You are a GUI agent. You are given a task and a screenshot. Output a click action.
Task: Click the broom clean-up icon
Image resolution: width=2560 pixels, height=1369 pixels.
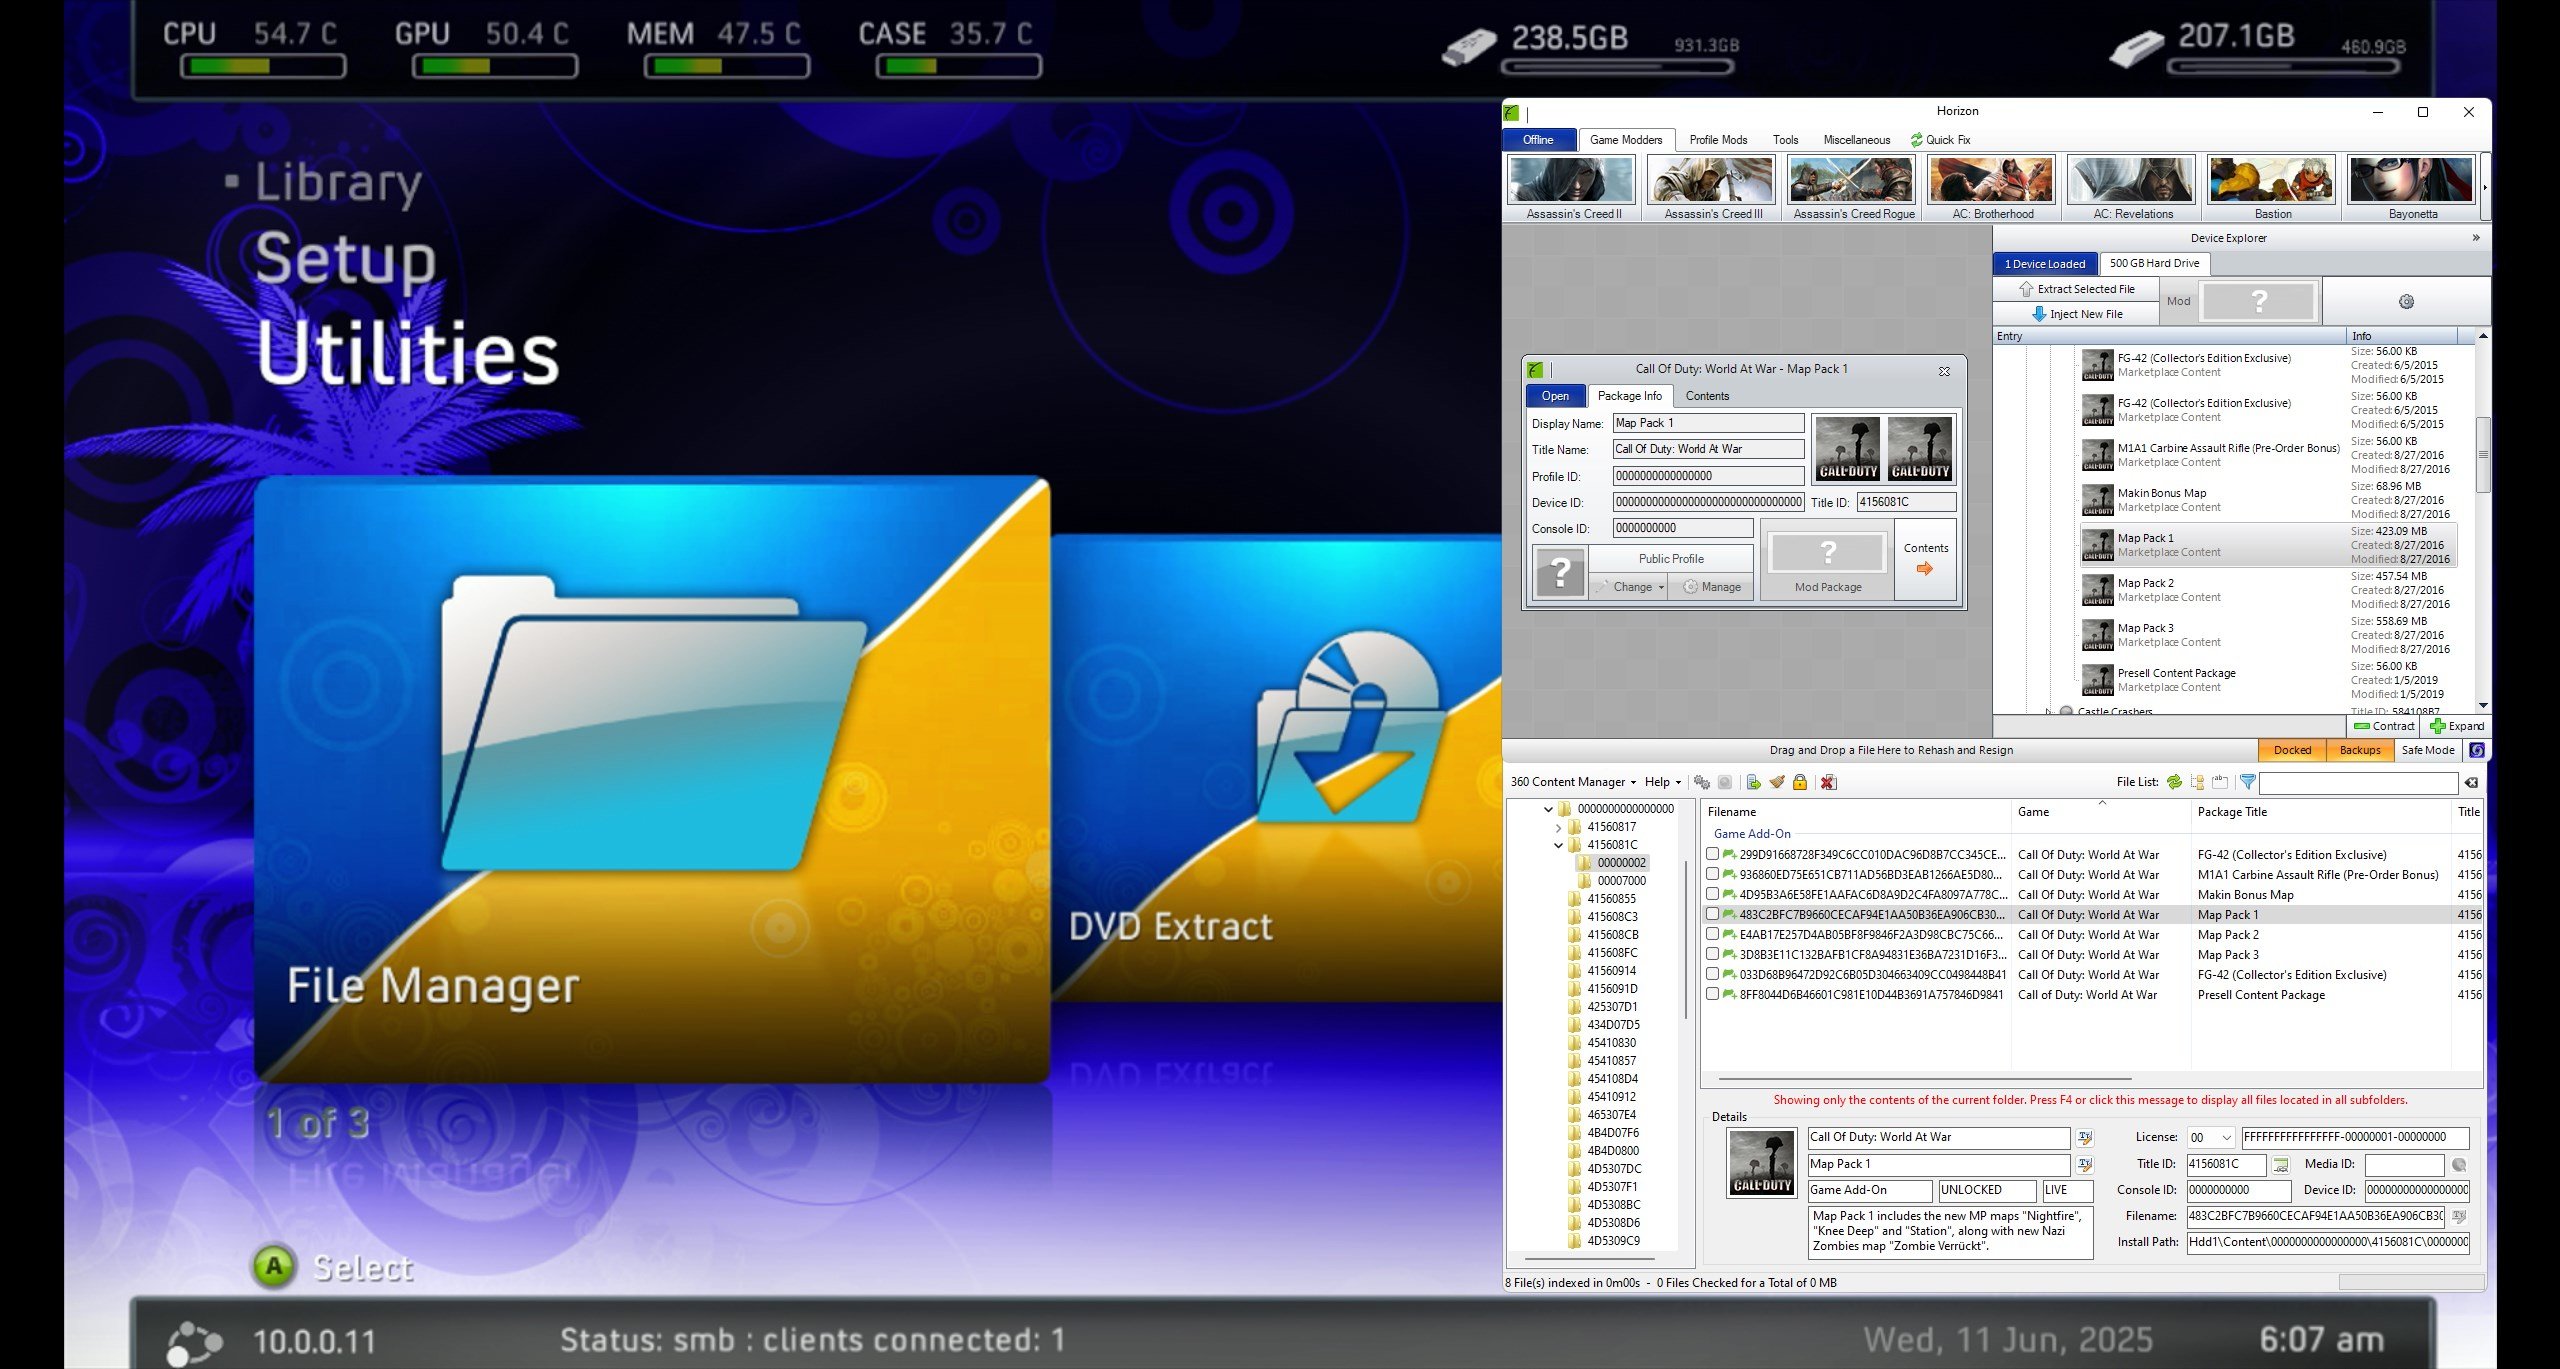[1777, 782]
